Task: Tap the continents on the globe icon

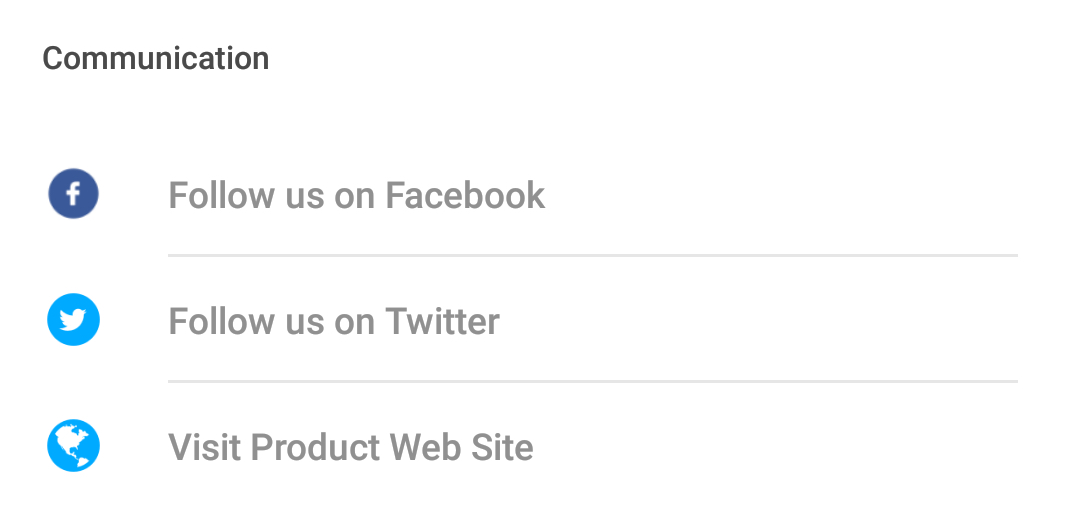Action: 73,446
